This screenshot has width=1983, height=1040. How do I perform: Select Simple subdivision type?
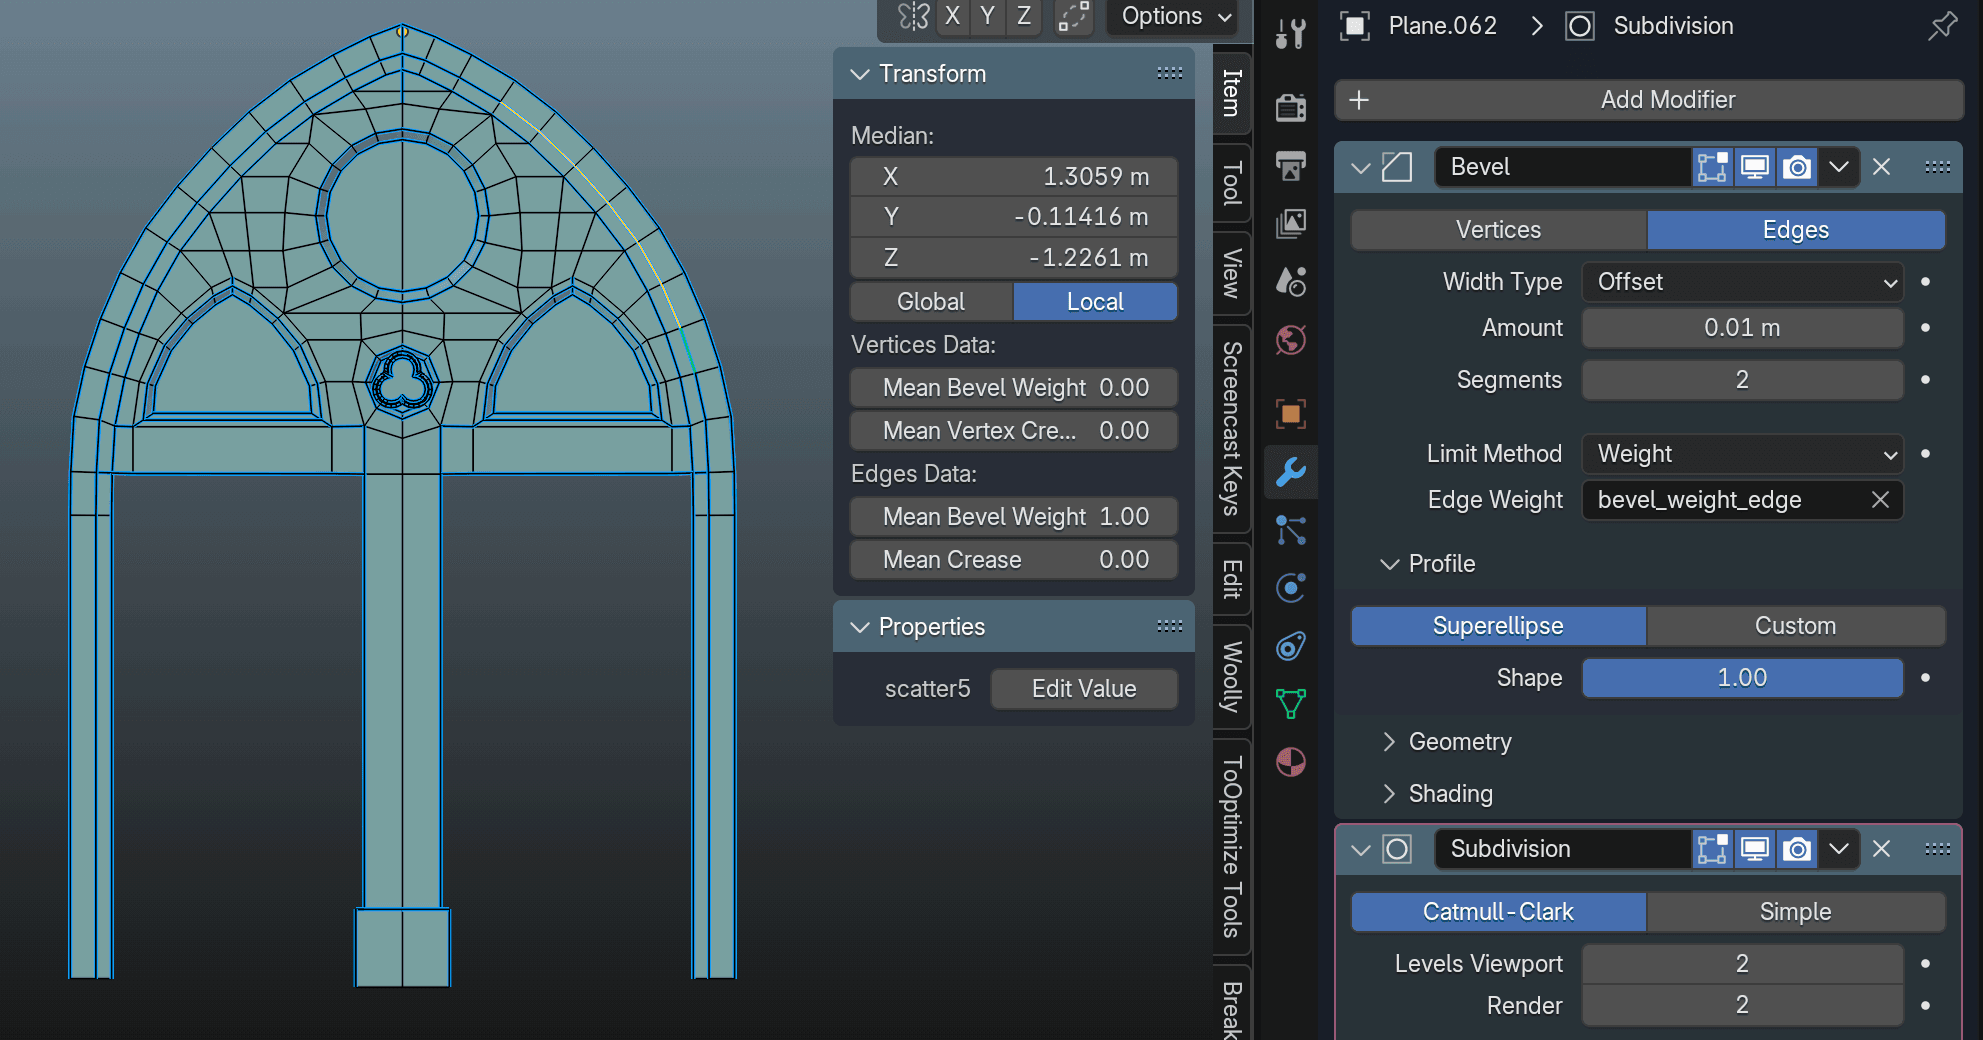click(1795, 912)
